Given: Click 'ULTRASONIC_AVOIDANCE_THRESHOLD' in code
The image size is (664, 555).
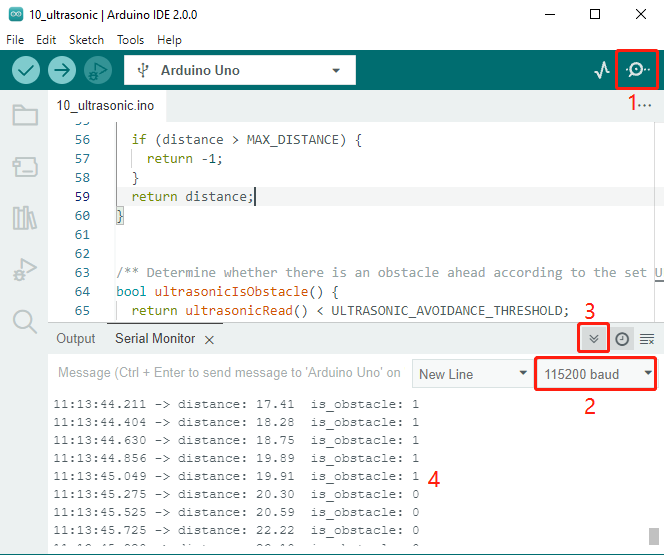Looking at the screenshot, I should click(447, 311).
